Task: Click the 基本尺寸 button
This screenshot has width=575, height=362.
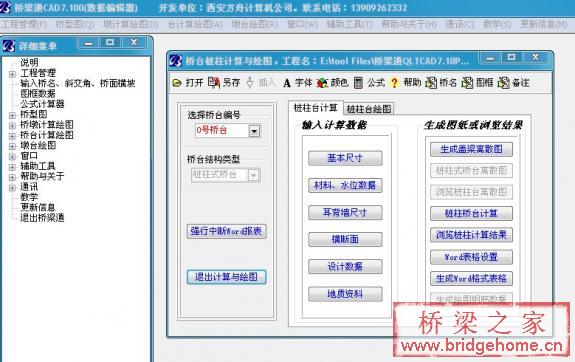Action: pos(345,158)
